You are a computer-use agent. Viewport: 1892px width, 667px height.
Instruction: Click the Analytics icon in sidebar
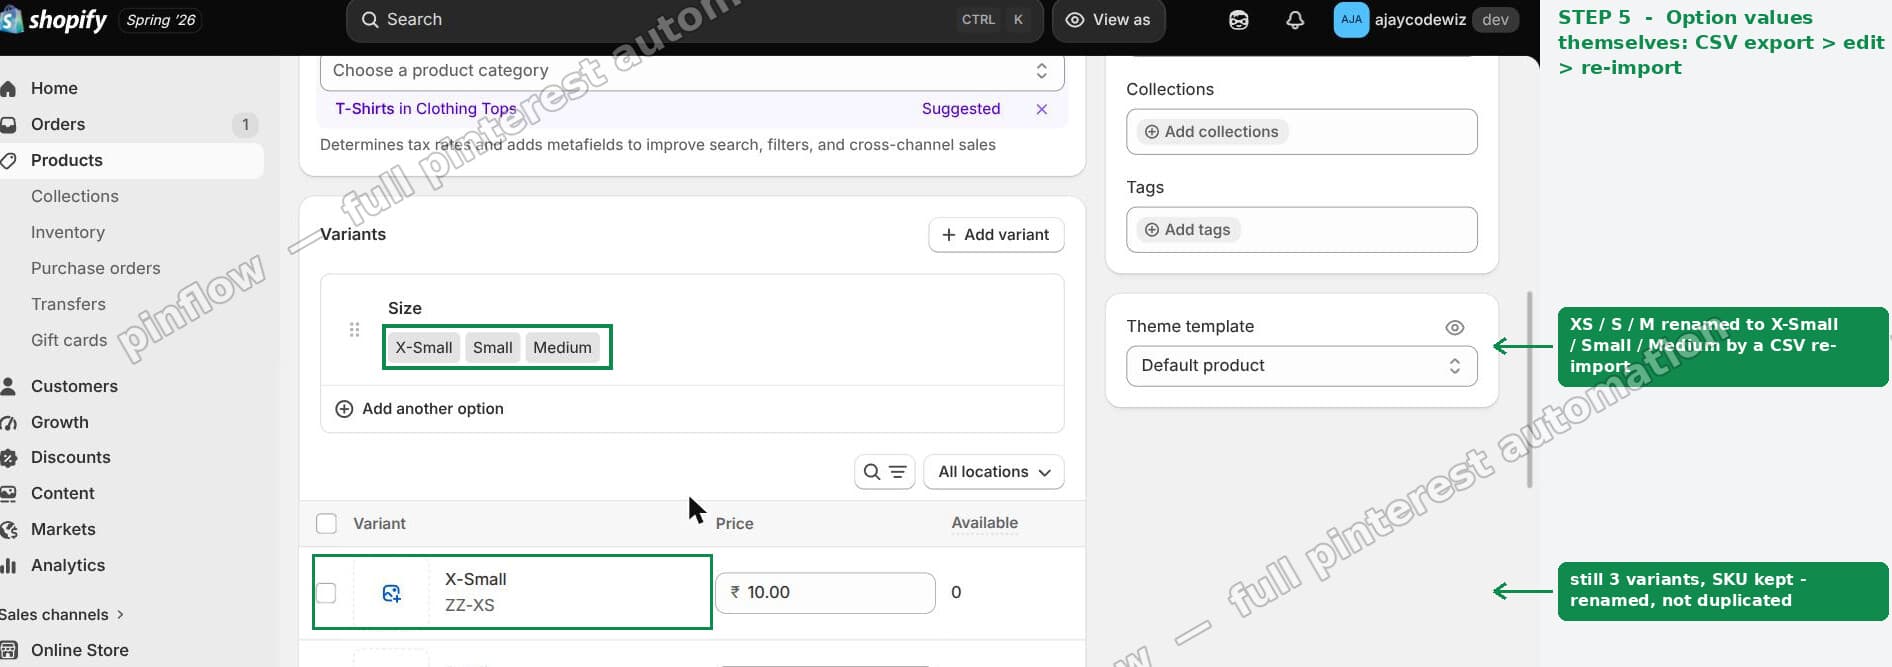point(9,565)
